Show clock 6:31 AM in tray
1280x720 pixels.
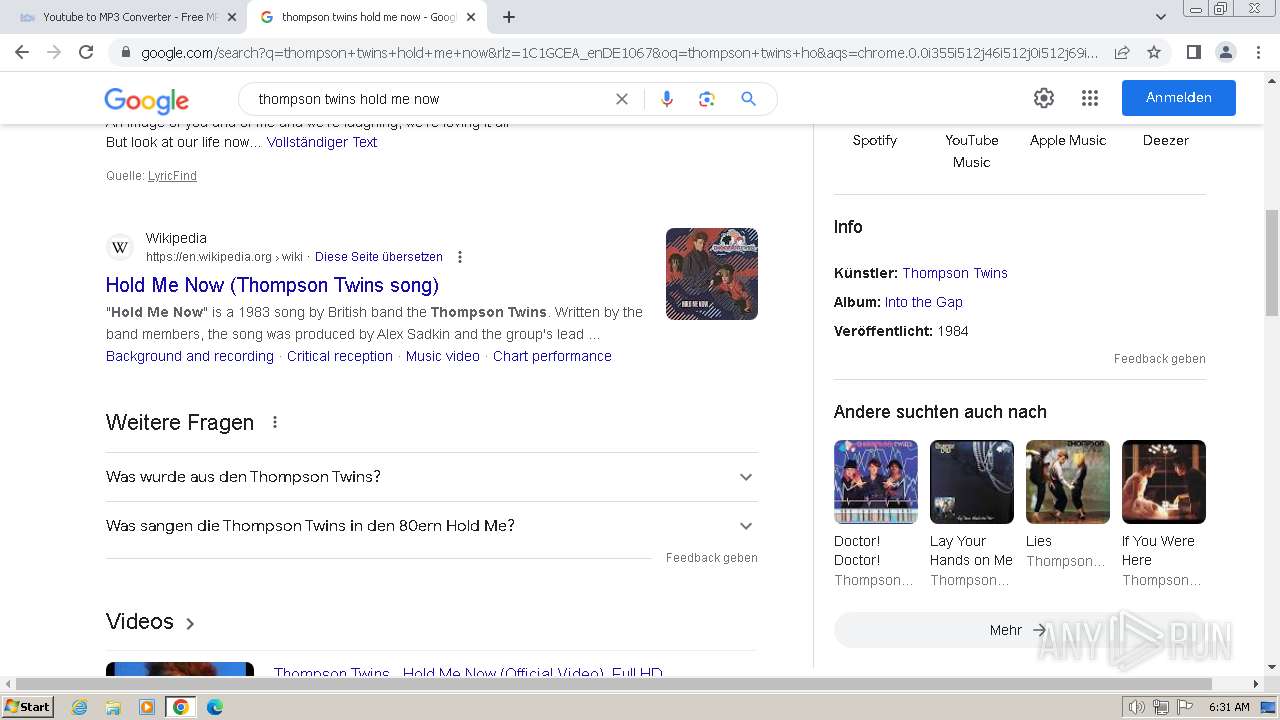[x=1229, y=707]
